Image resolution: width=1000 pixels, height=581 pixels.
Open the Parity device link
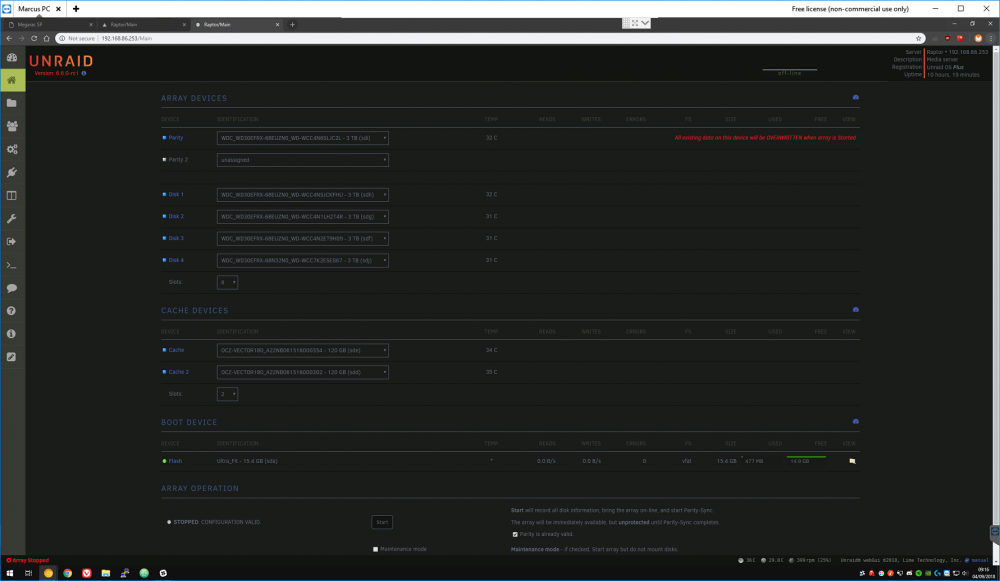176,138
